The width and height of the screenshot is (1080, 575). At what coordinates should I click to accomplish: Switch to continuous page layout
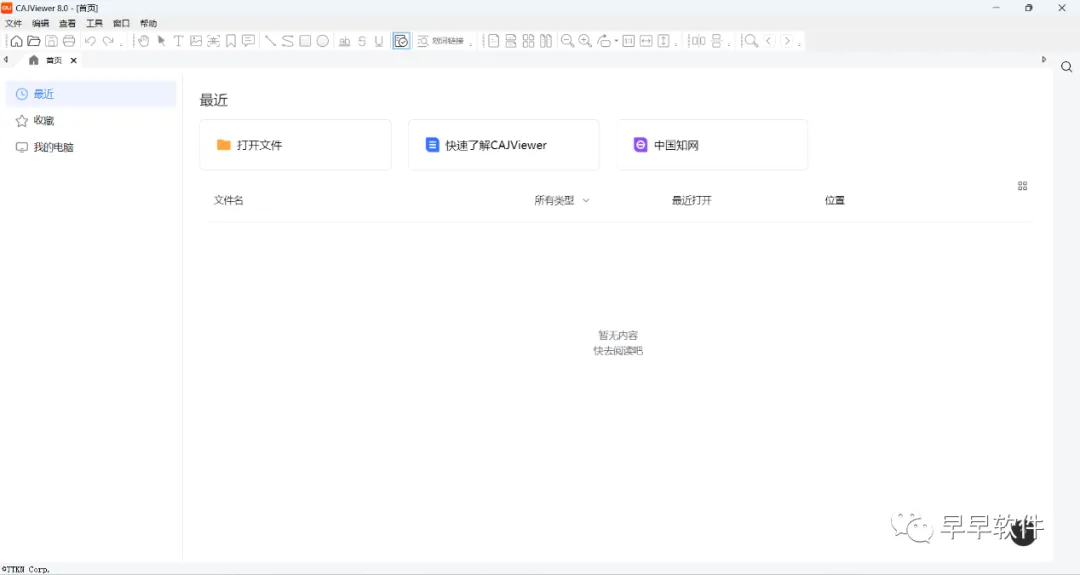[x=510, y=41]
